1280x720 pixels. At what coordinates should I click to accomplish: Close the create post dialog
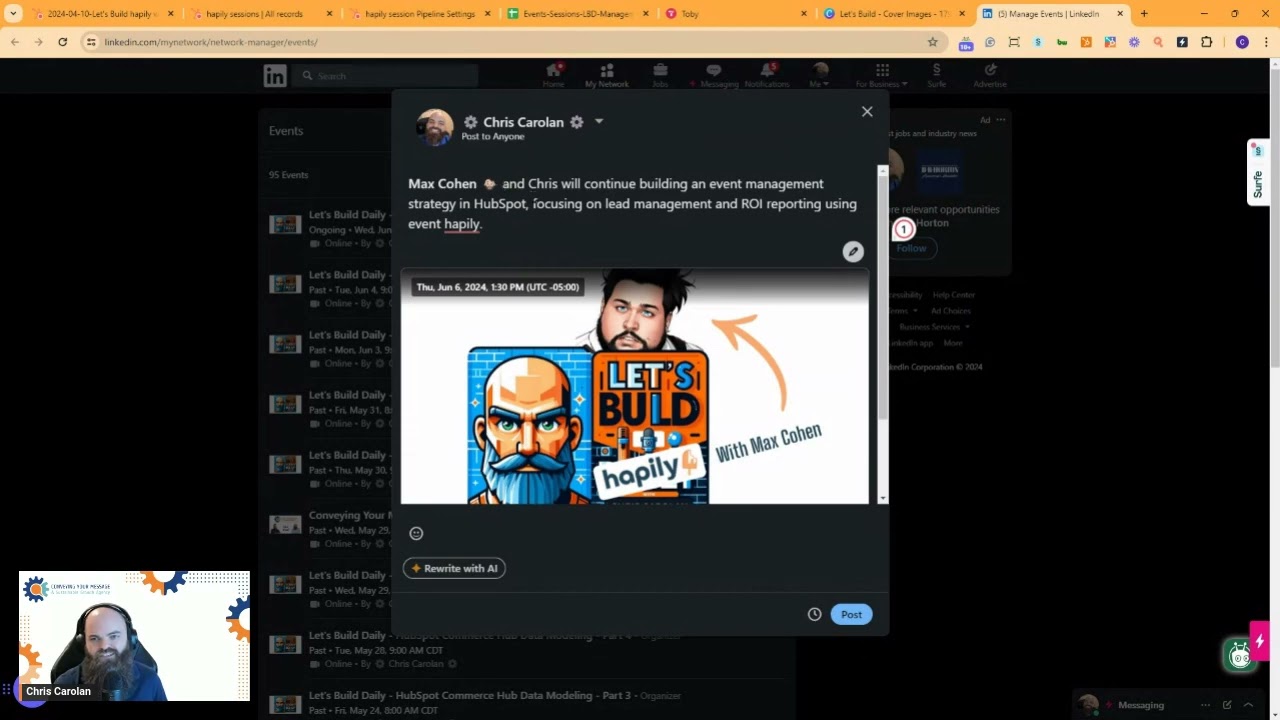pyautogui.click(x=867, y=112)
